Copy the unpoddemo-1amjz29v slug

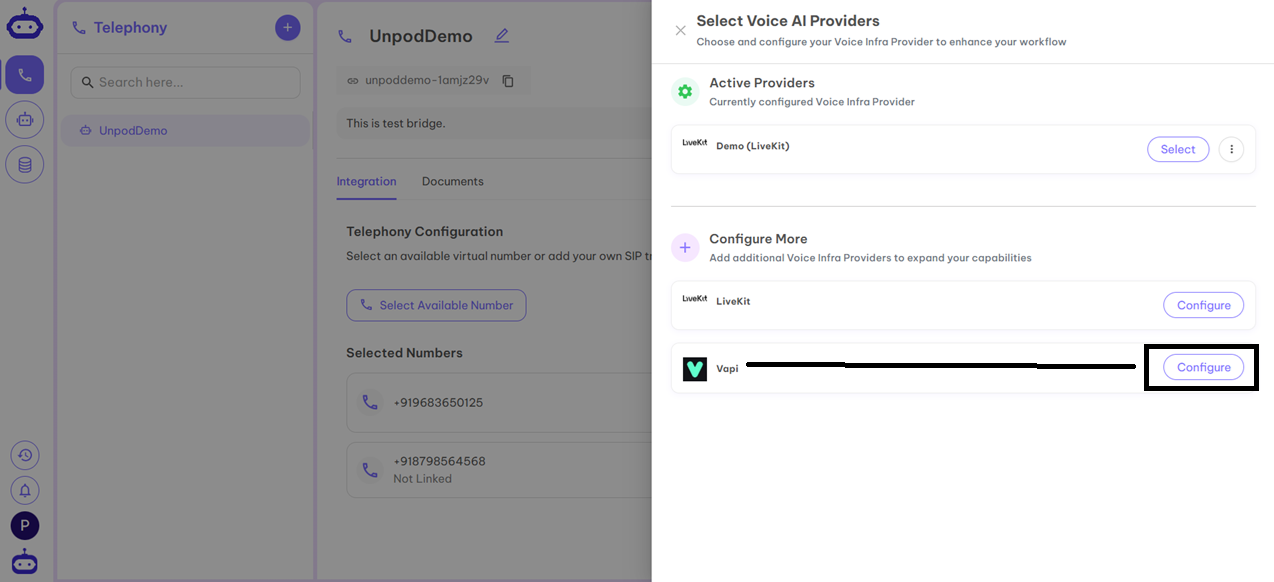coord(508,81)
